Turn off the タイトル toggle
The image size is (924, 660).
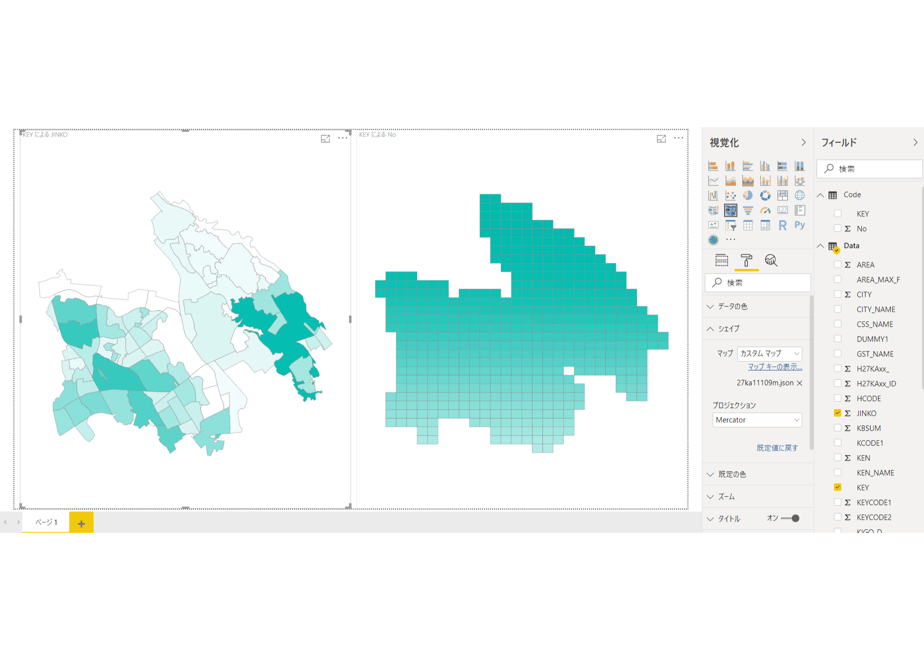tap(790, 519)
